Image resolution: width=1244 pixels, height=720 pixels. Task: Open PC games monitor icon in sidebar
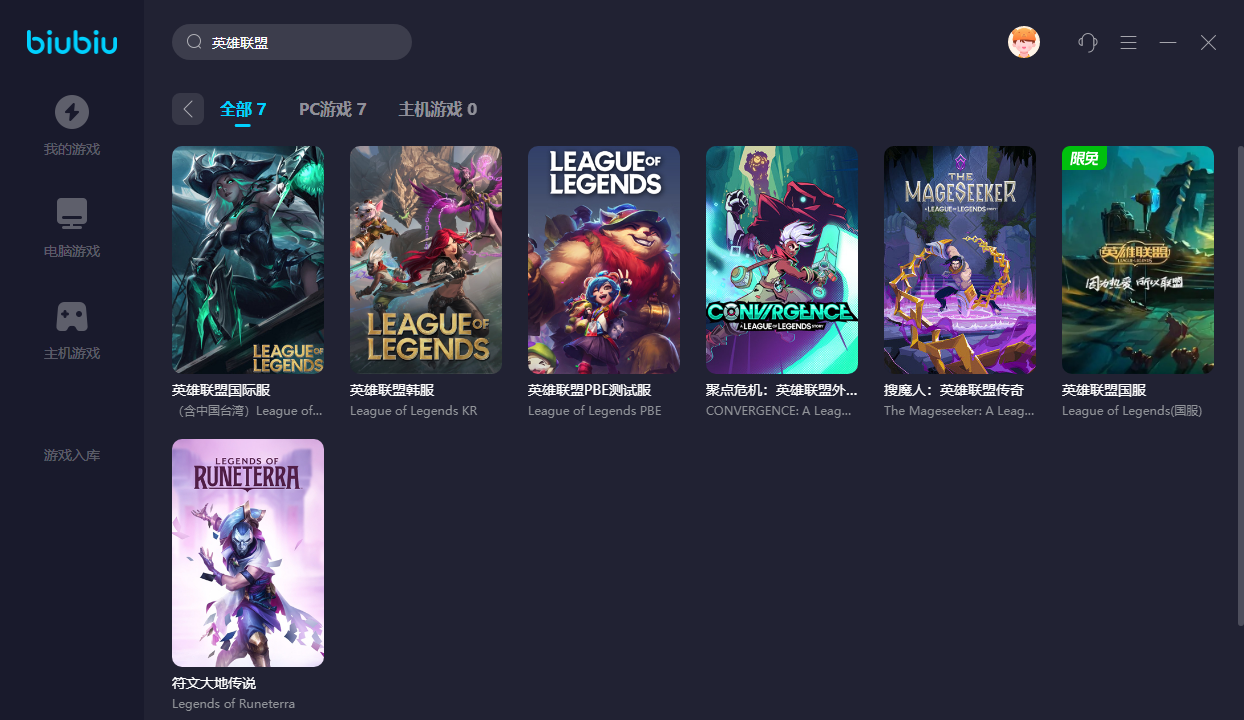tap(71, 214)
